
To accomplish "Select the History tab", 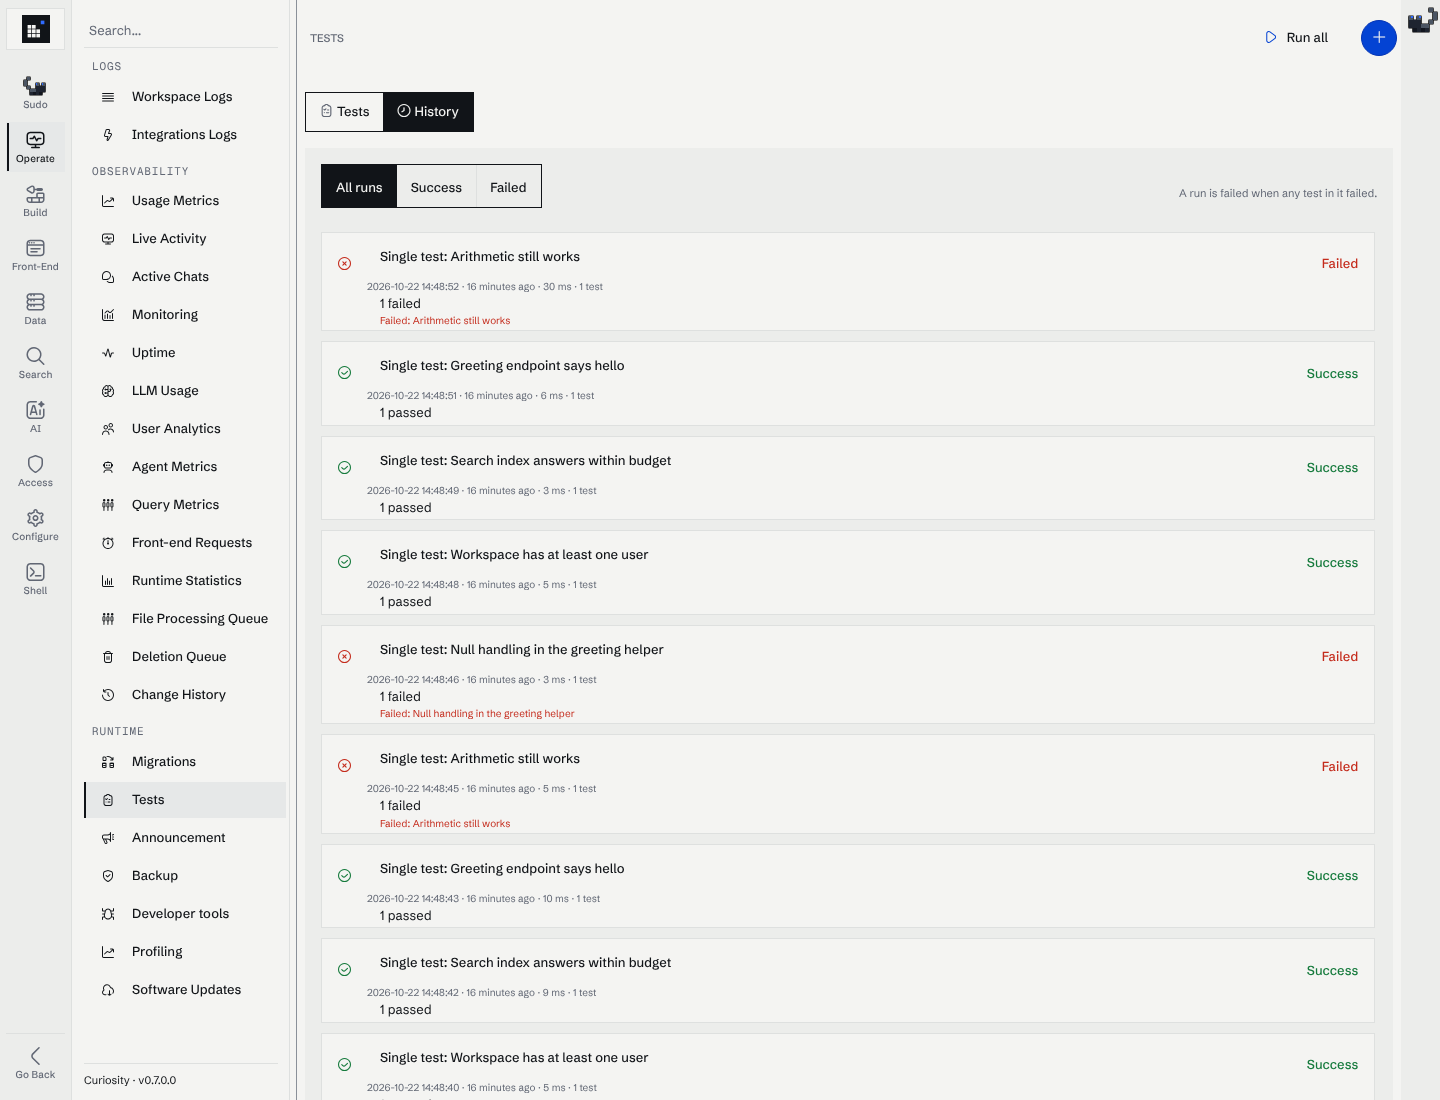I will [x=428, y=112].
